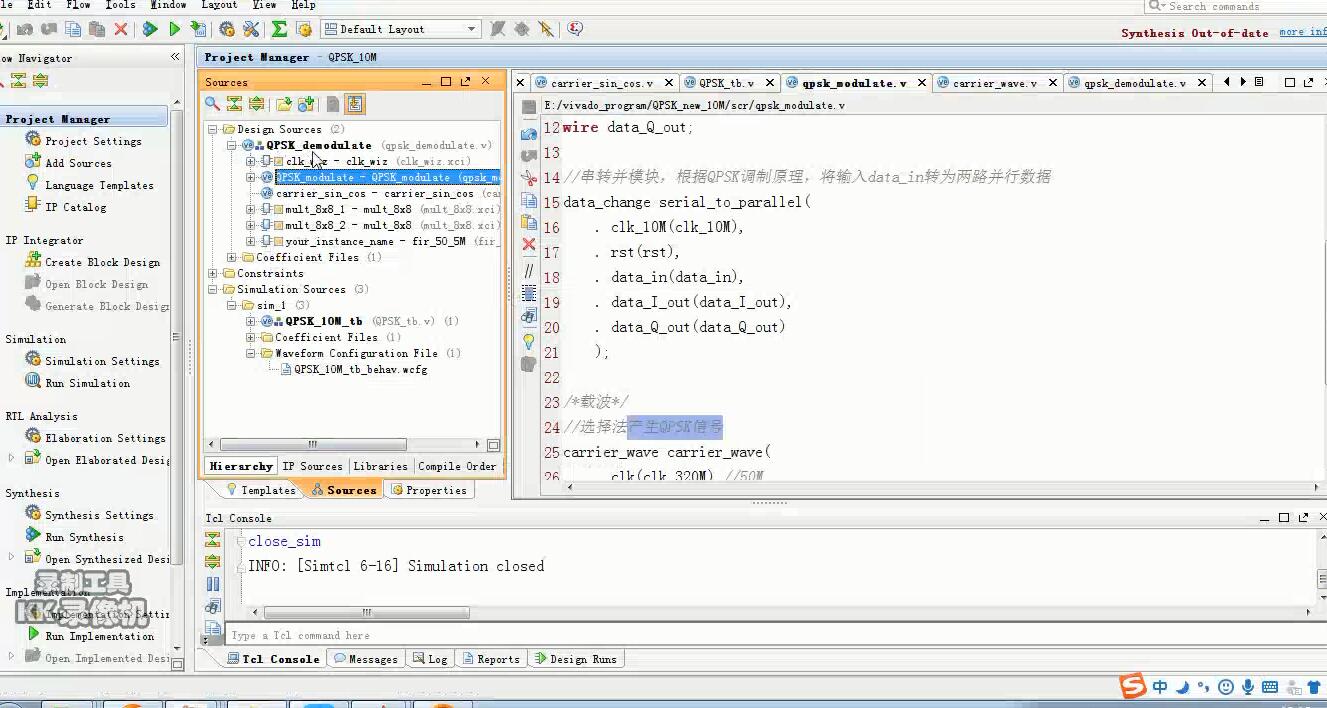The width and height of the screenshot is (1327, 708).
Task: Click the 'more info' link at top right
Action: [x=1302, y=32]
